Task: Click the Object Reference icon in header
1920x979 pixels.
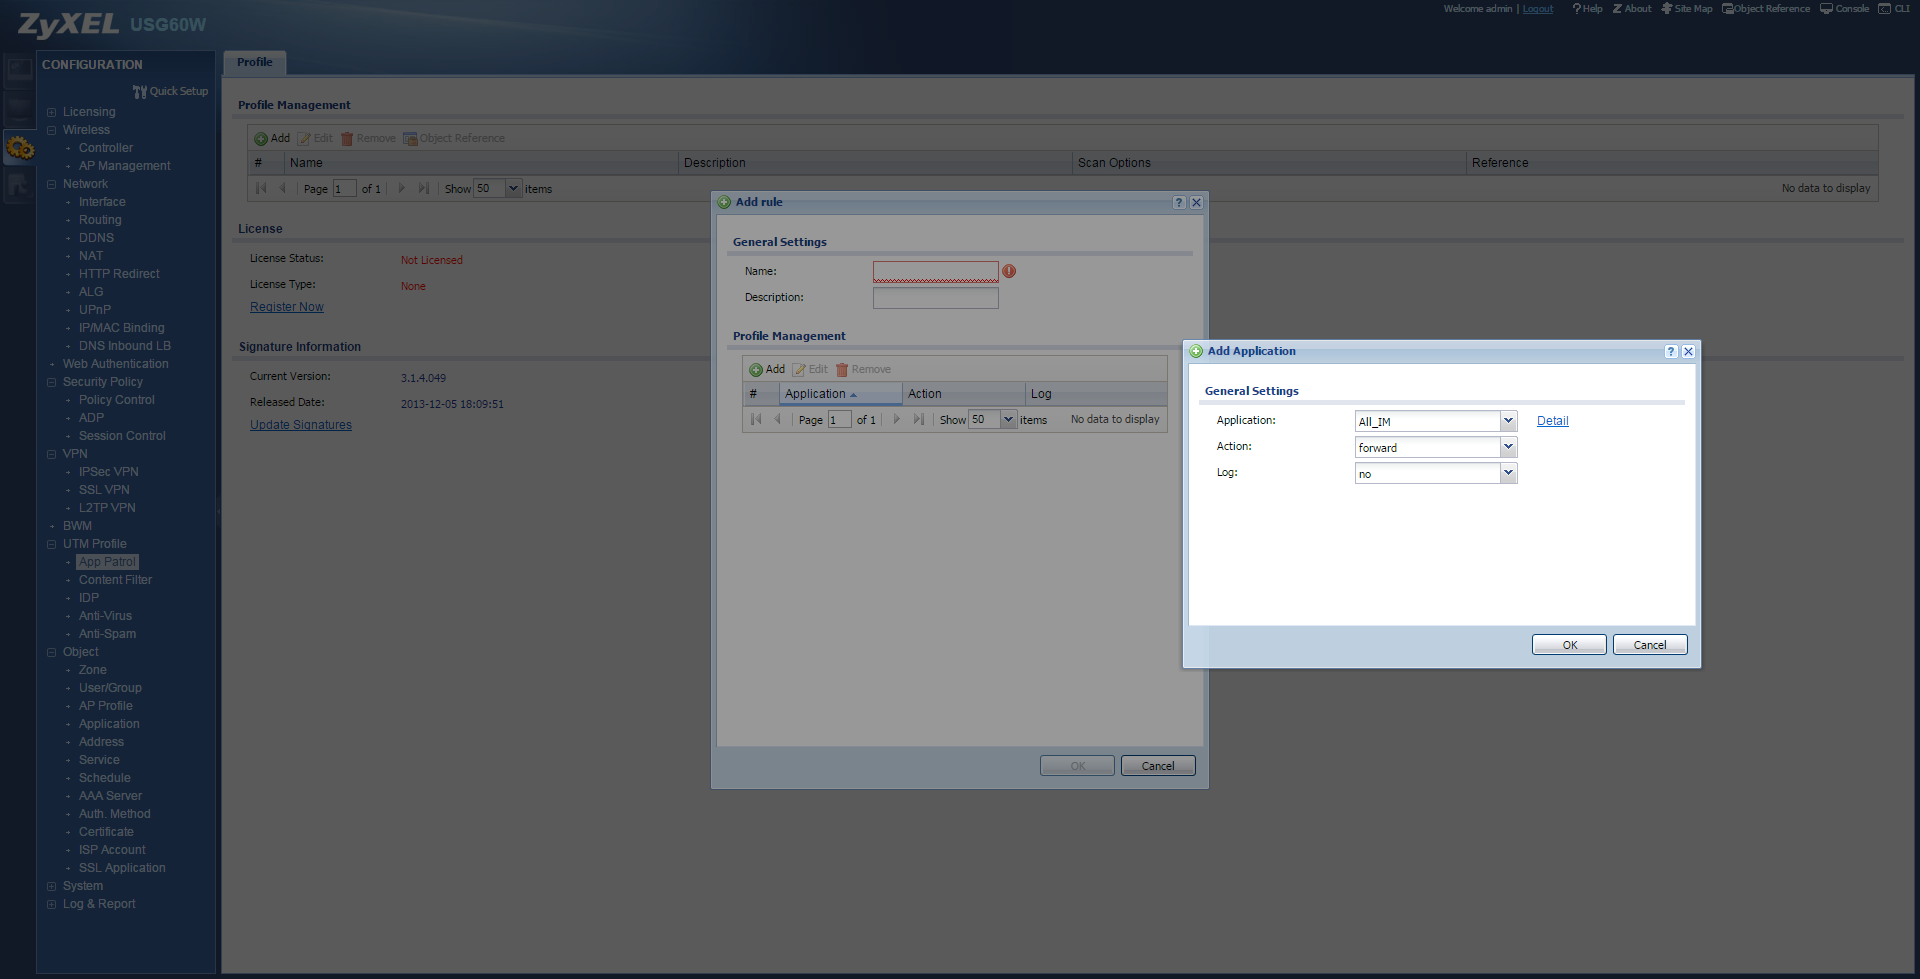Action: click(1727, 9)
